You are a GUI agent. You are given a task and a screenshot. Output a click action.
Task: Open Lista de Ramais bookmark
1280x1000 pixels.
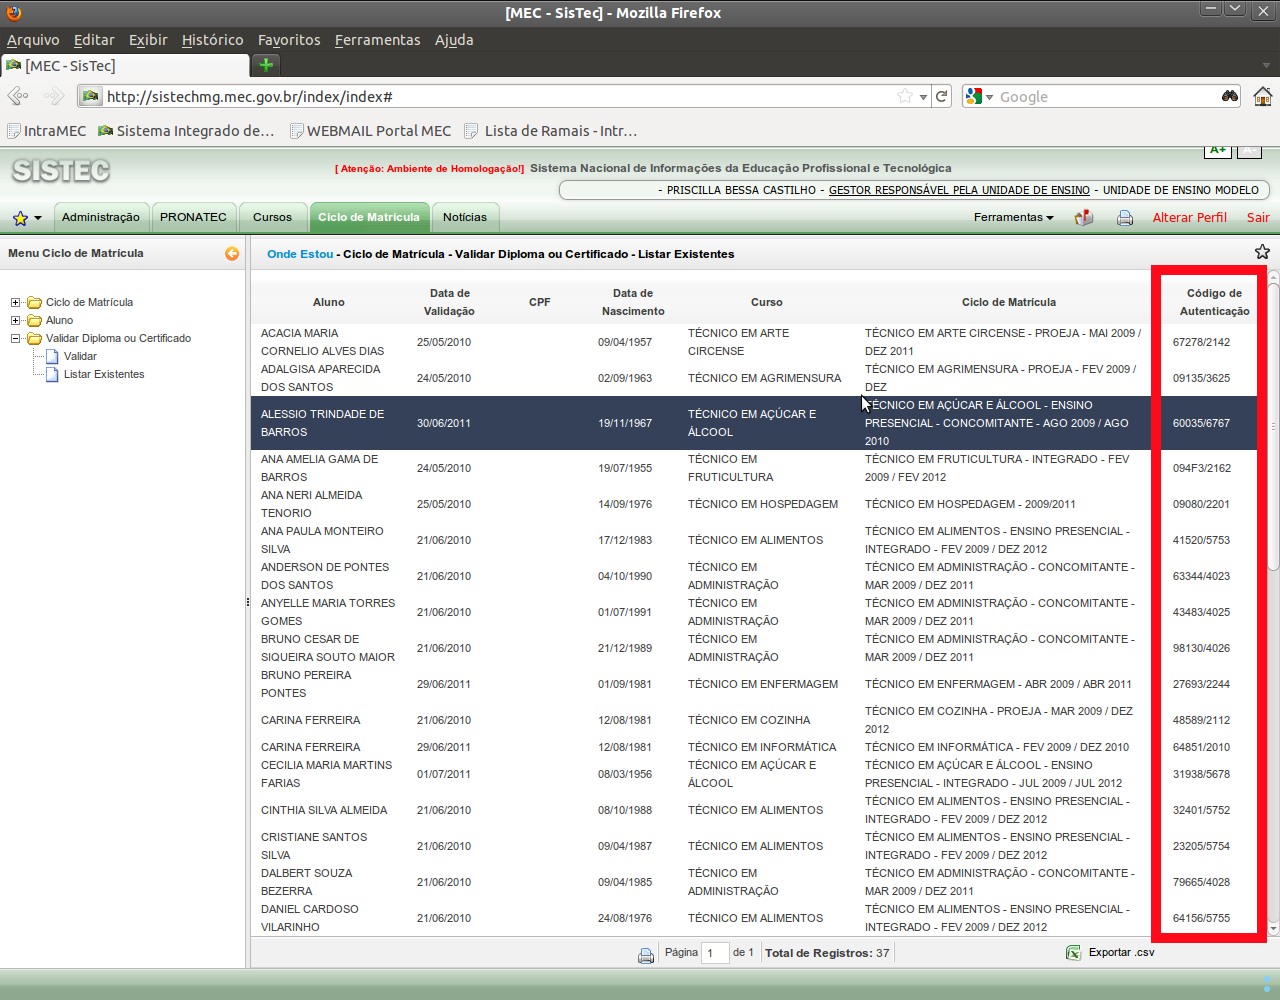pos(551,131)
